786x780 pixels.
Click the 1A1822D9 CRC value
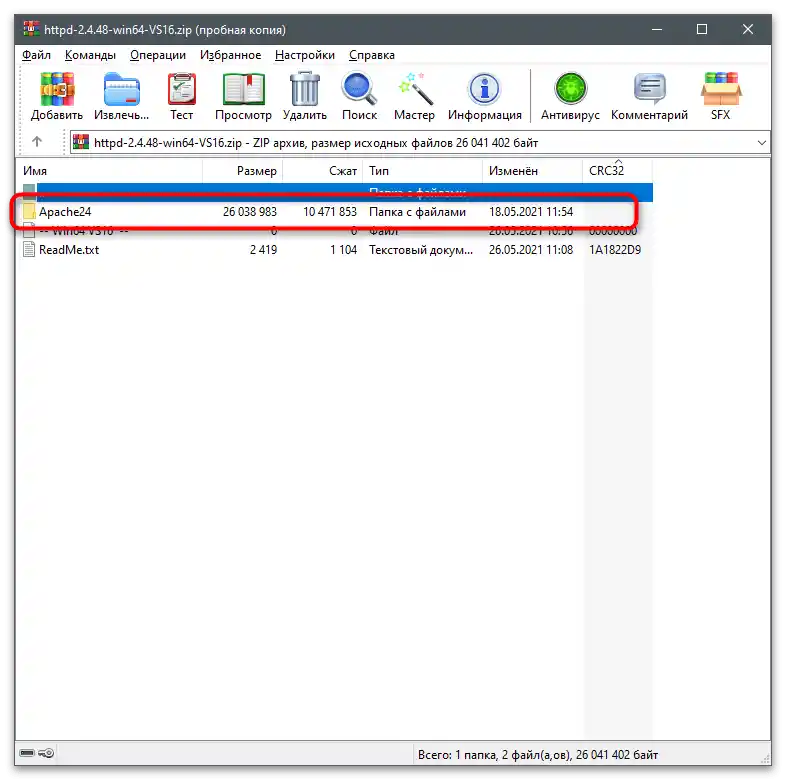click(x=615, y=250)
